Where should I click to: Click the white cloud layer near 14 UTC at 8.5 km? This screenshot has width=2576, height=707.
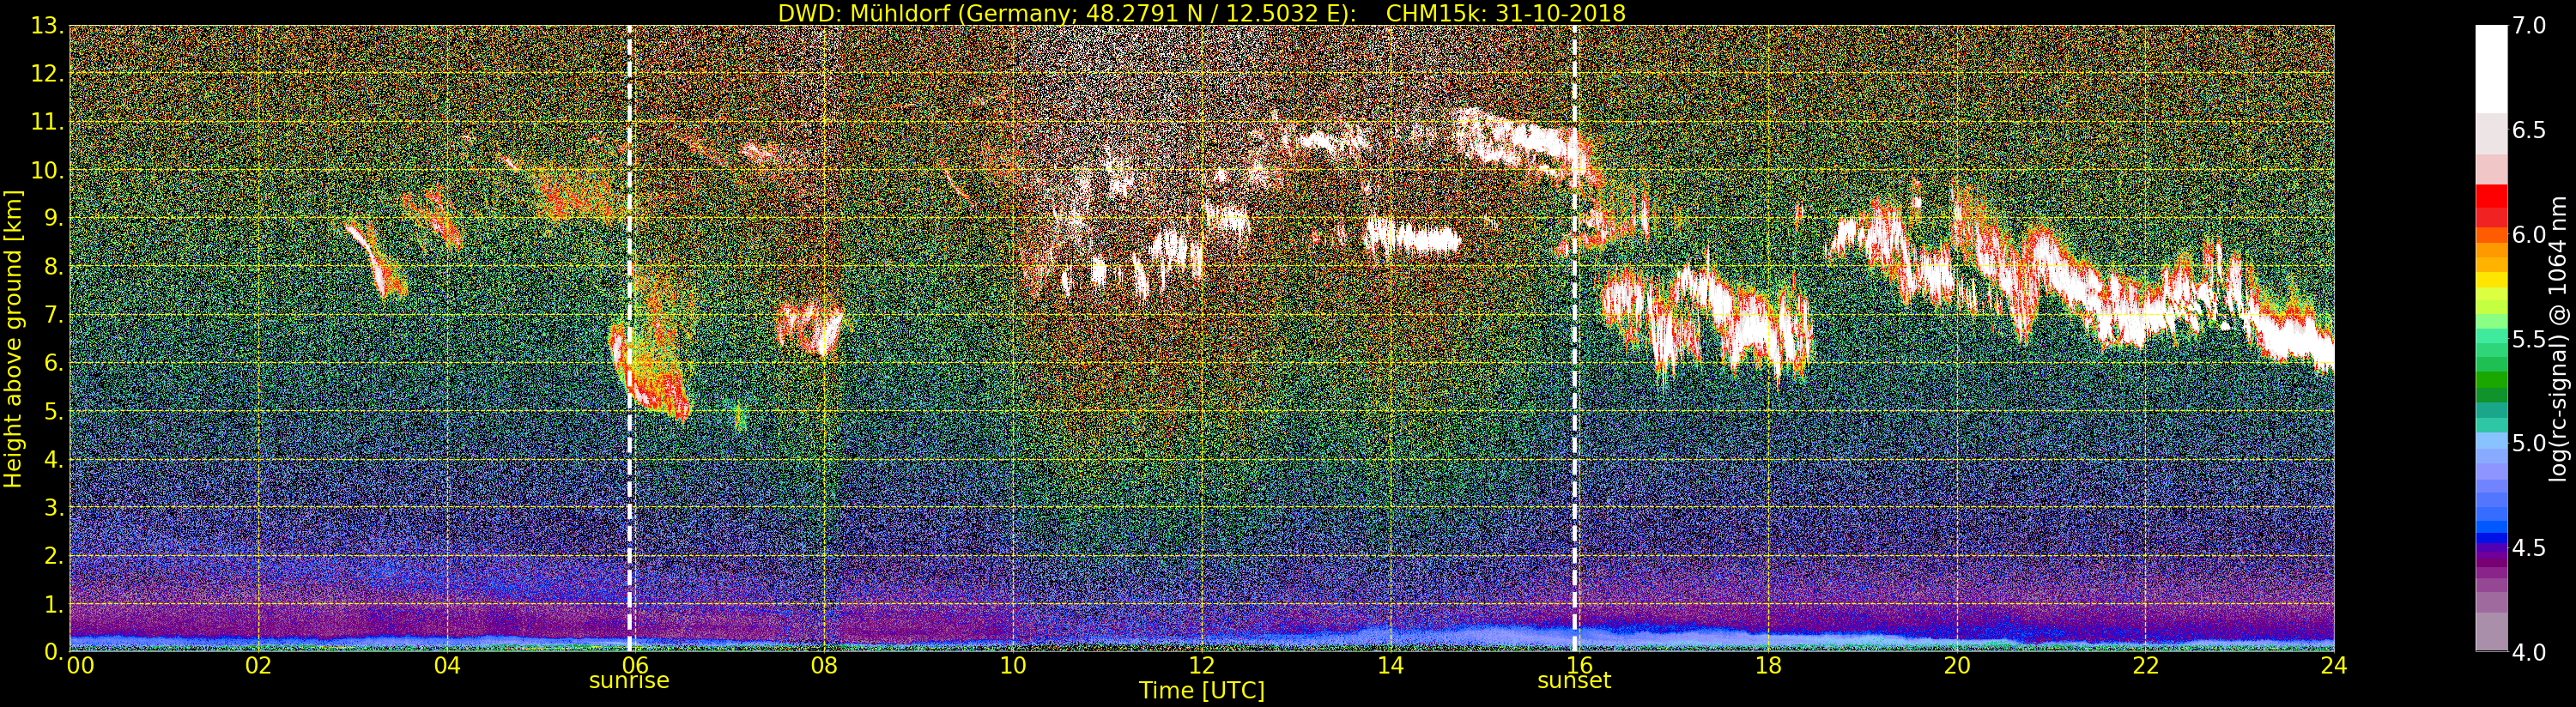[1413, 237]
